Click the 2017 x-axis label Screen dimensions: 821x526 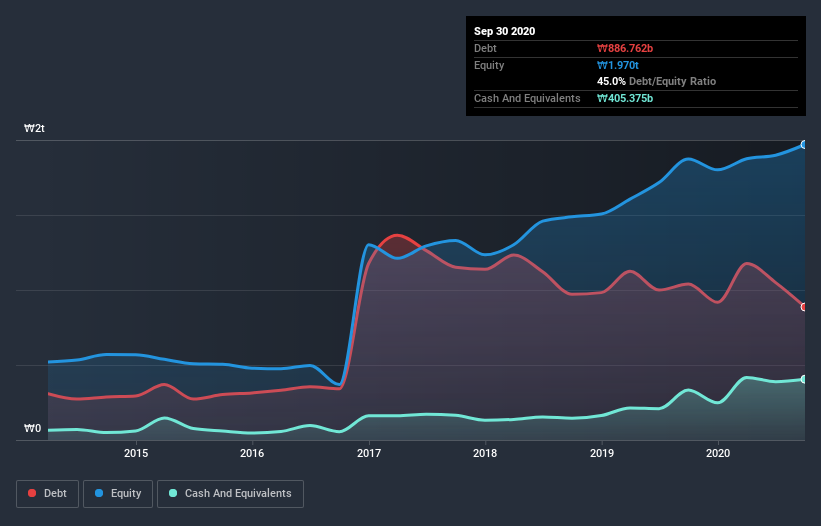369,453
